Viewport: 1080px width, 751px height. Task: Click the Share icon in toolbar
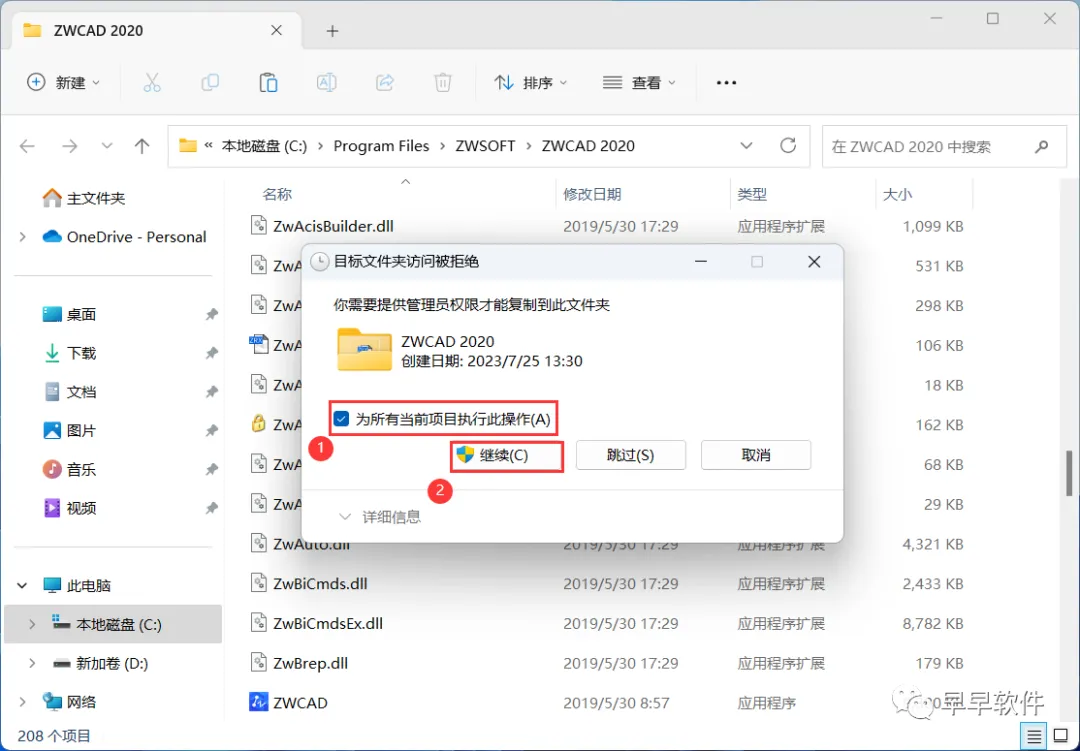coord(384,83)
